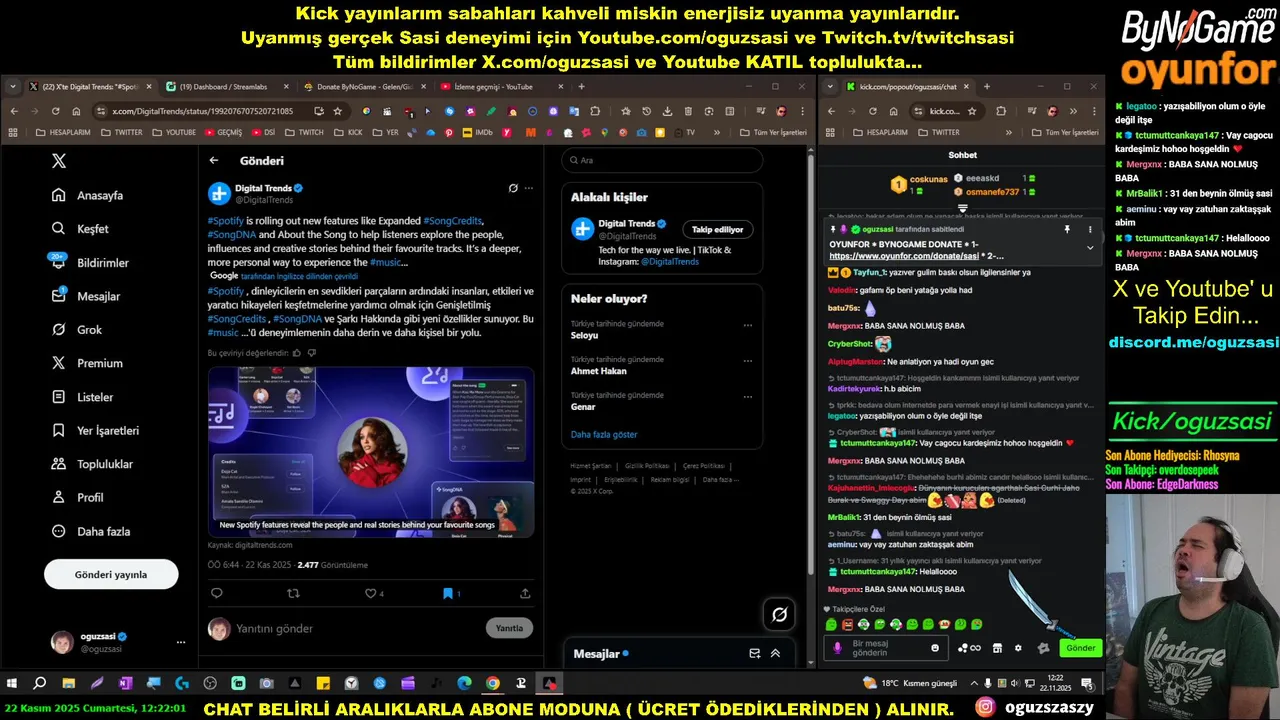The image size is (1280, 720).
Task: Click Daha fazla göster link
Action: 604,434
